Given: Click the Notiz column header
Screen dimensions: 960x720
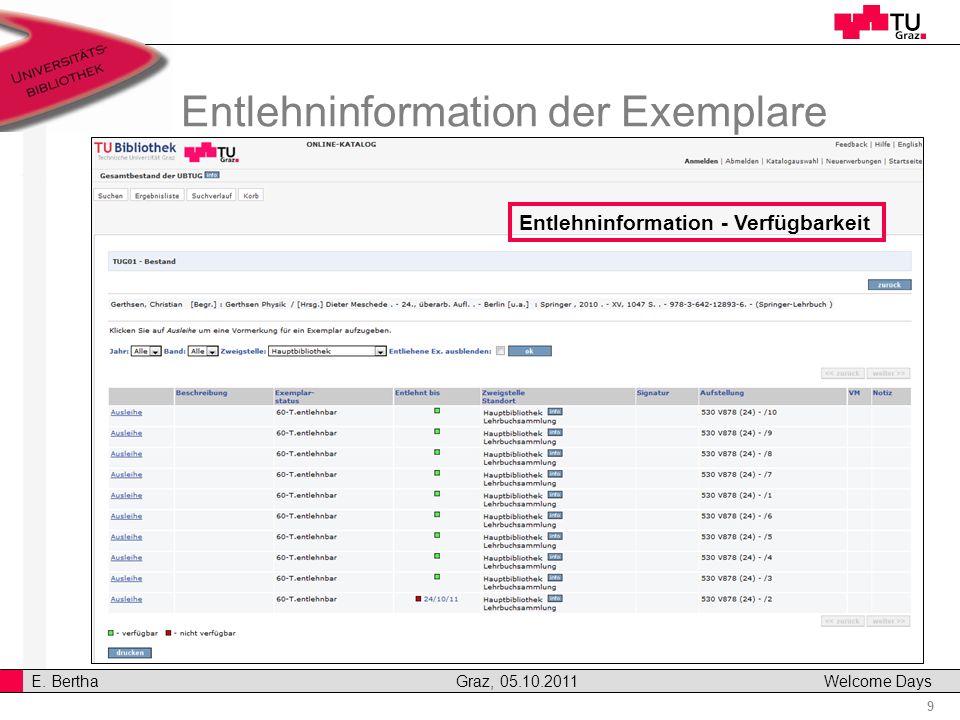Looking at the screenshot, I should point(882,393).
